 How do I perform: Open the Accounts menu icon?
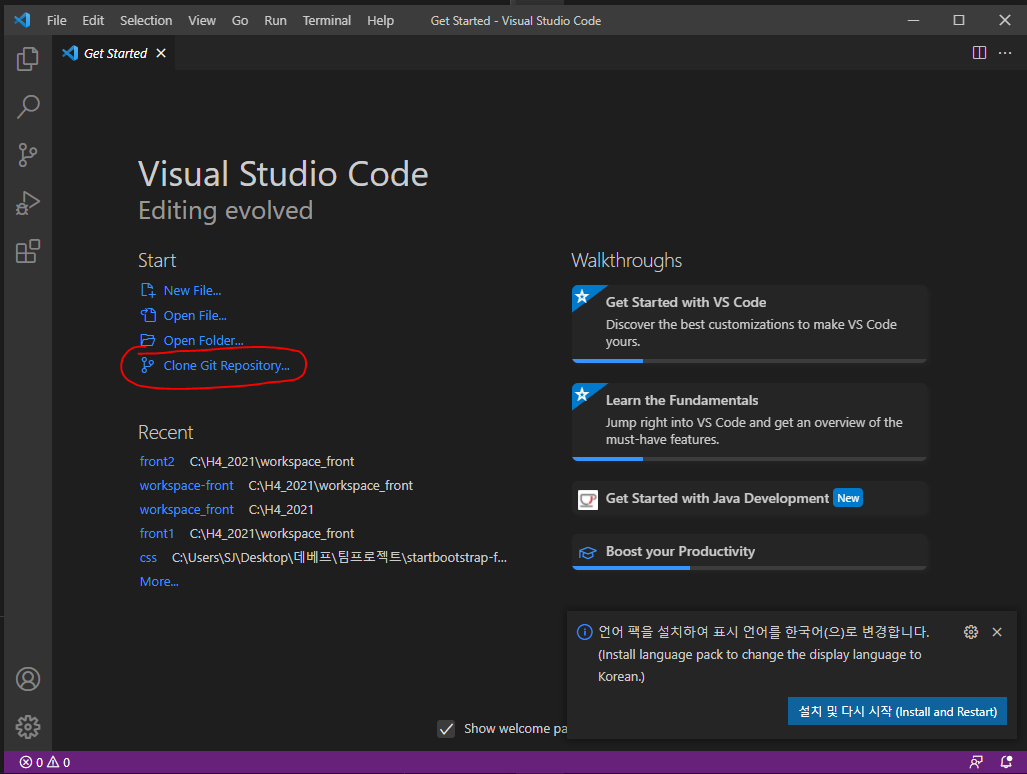click(28, 679)
